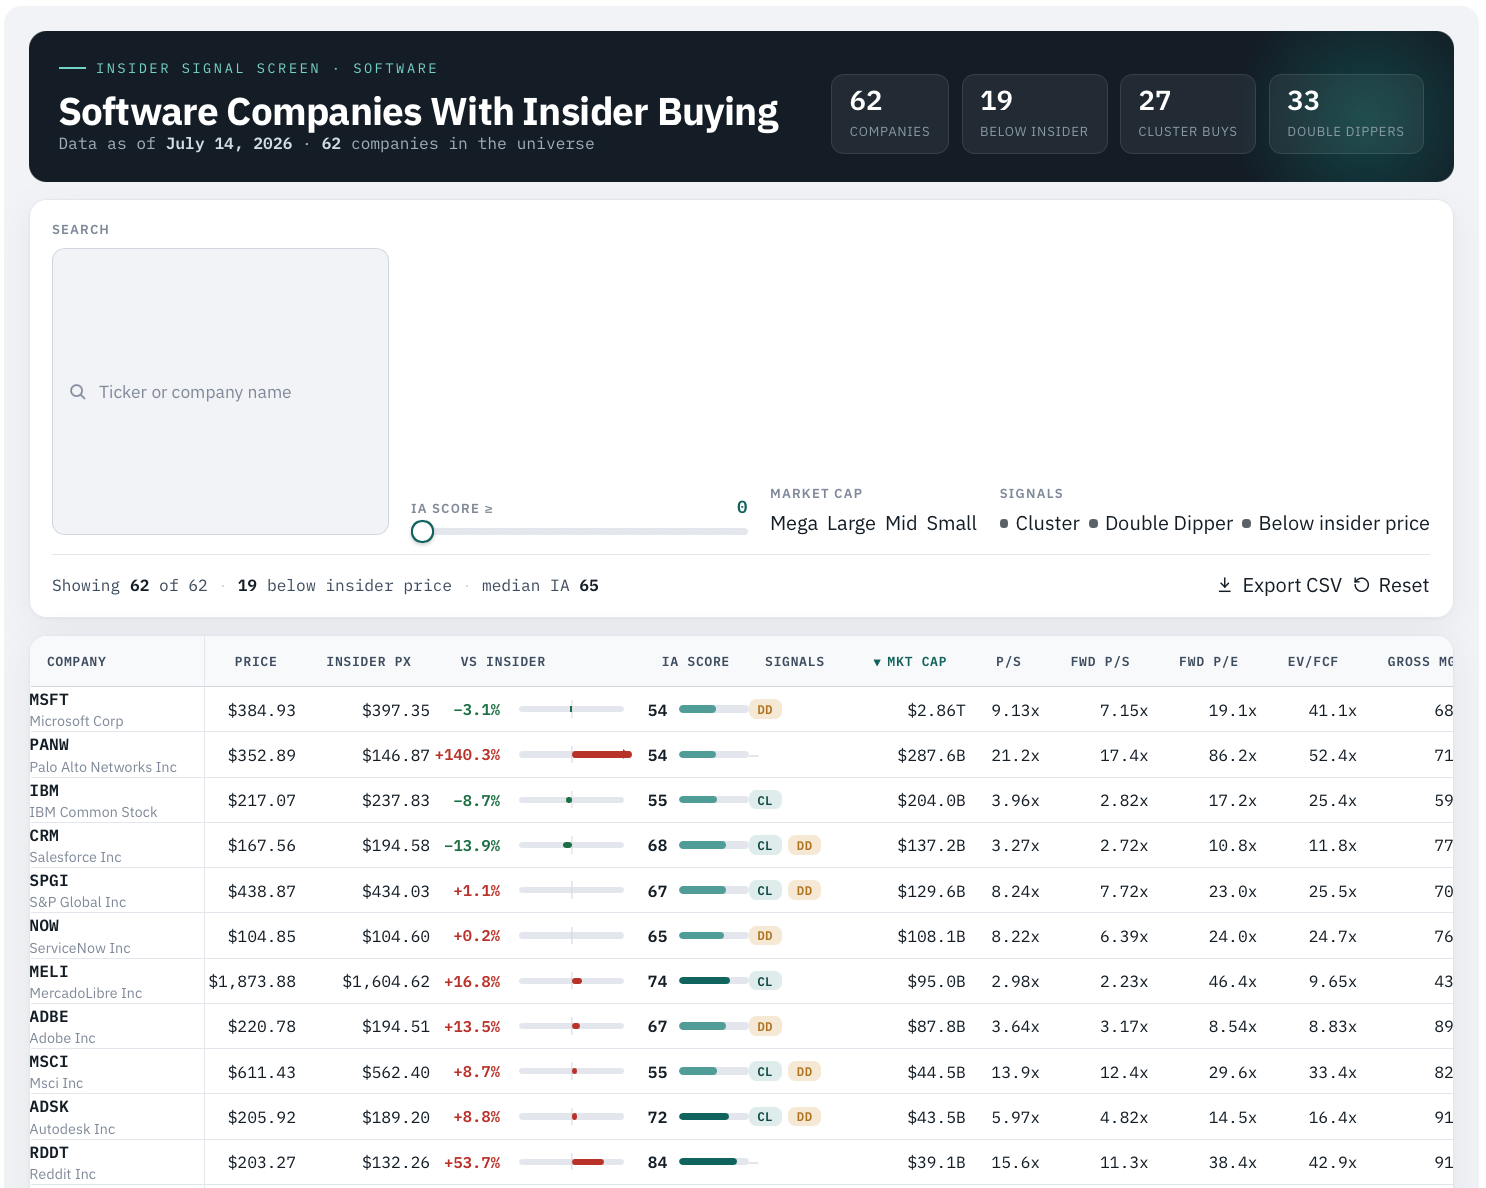Image resolution: width=1486 pixels, height=1188 pixels.
Task: Enable the Below insider price filter
Action: coord(1336,523)
